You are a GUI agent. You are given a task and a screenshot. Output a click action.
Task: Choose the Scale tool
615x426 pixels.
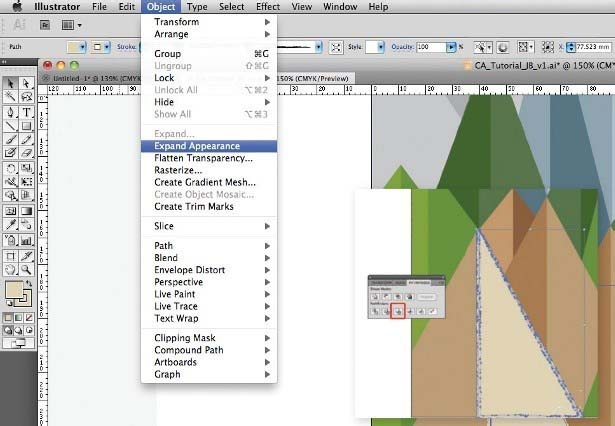point(26,168)
